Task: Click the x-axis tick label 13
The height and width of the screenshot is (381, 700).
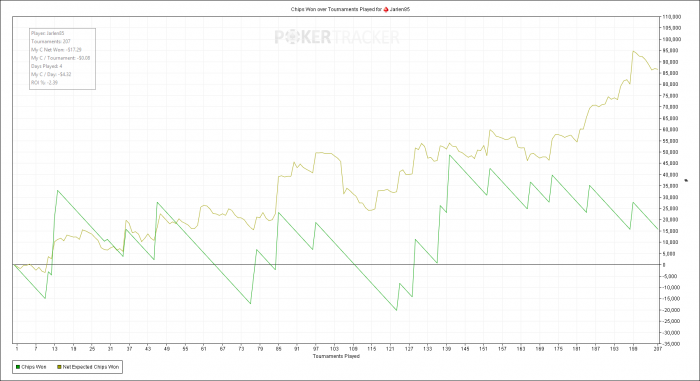Action: [x=55, y=349]
